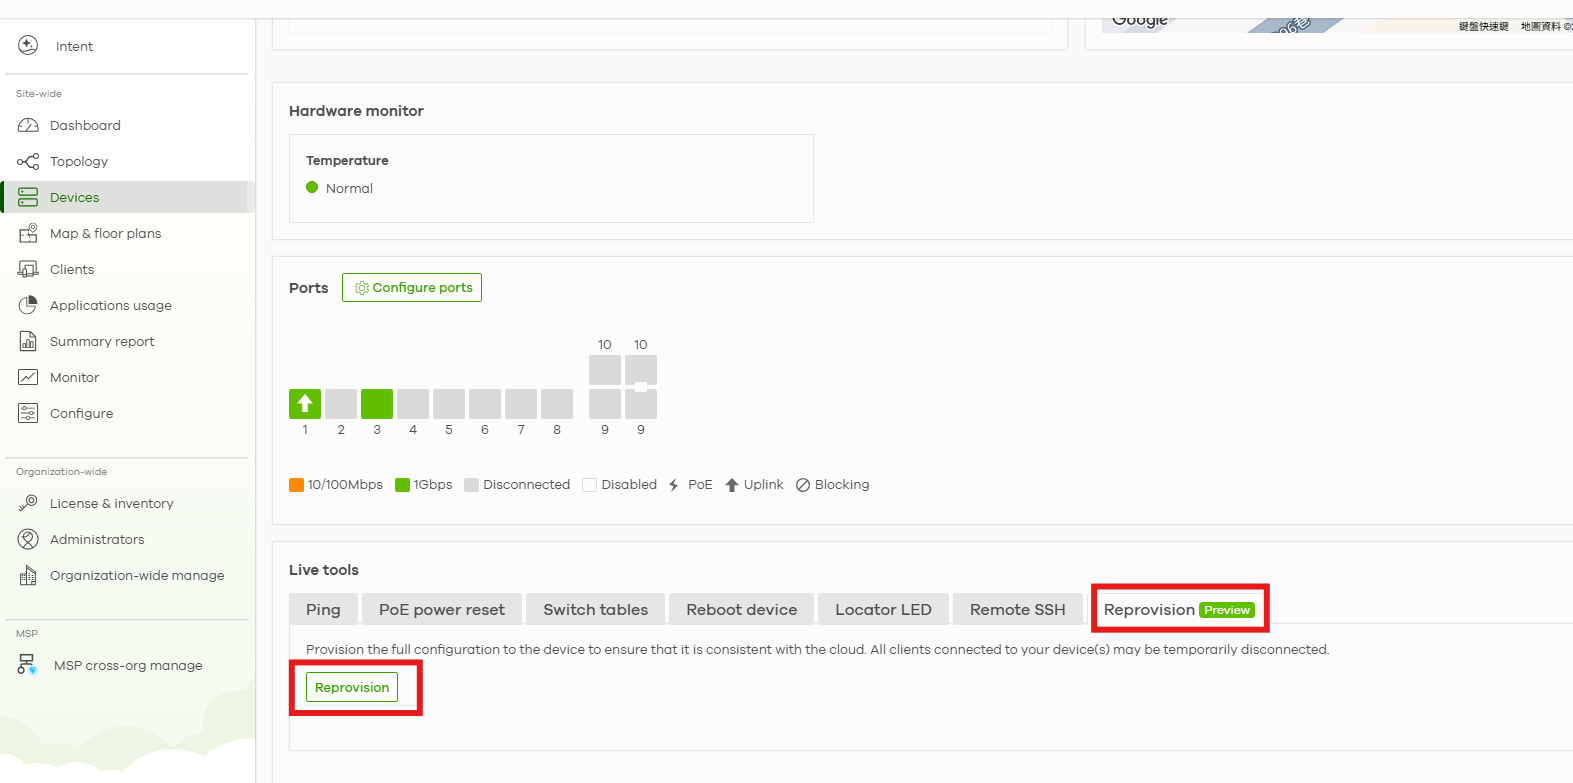The image size is (1573, 783).
Task: Open Topology from the sidebar
Action: [x=79, y=161]
